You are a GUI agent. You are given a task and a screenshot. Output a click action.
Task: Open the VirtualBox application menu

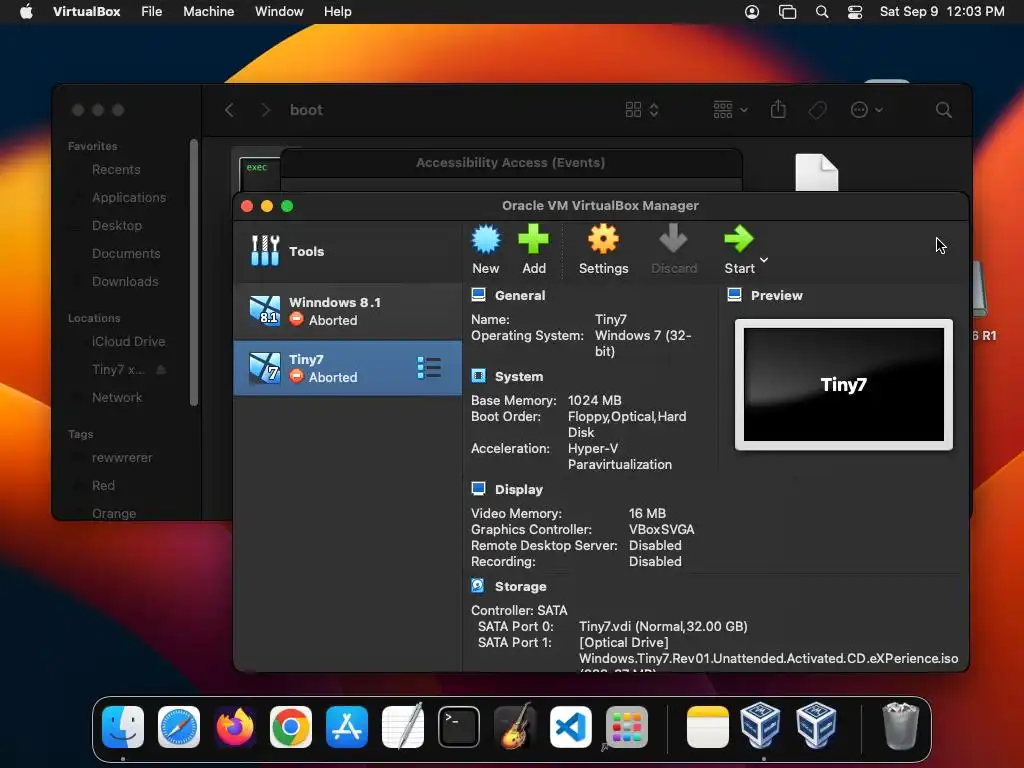click(x=86, y=12)
